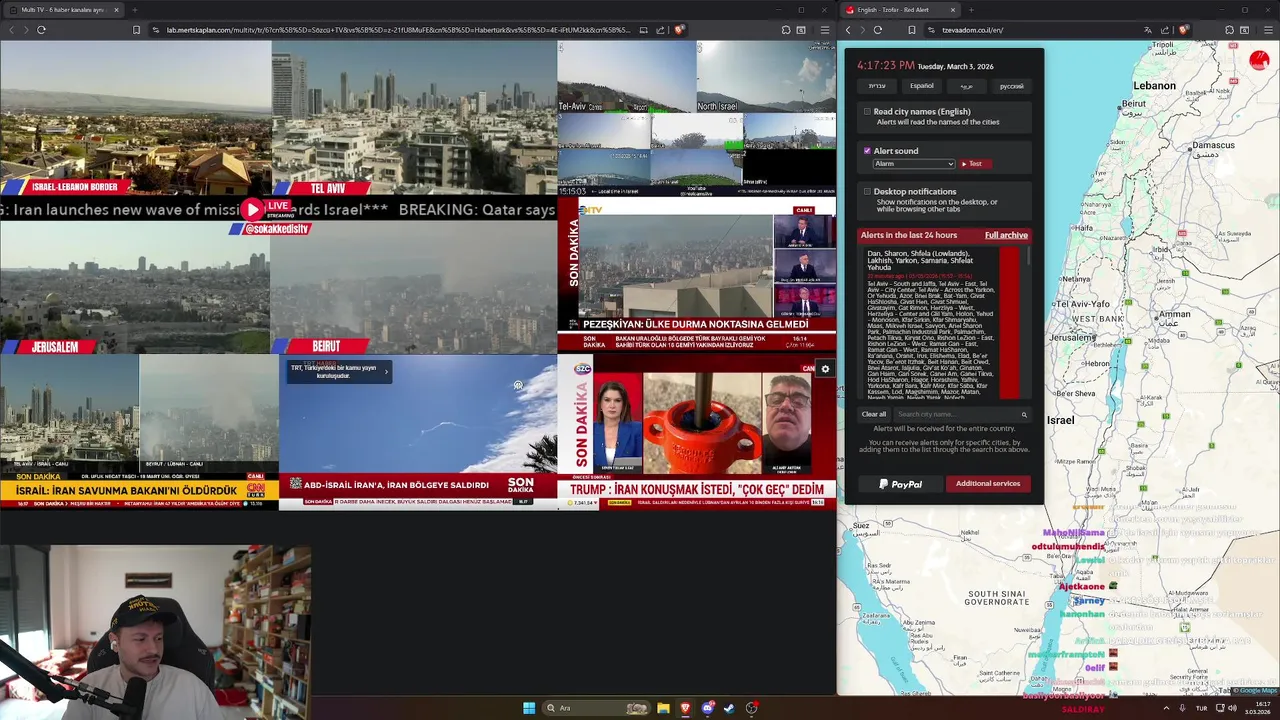The height and width of the screenshot is (720, 1280).
Task: Open volume control in the system tray
Action: click(1232, 708)
